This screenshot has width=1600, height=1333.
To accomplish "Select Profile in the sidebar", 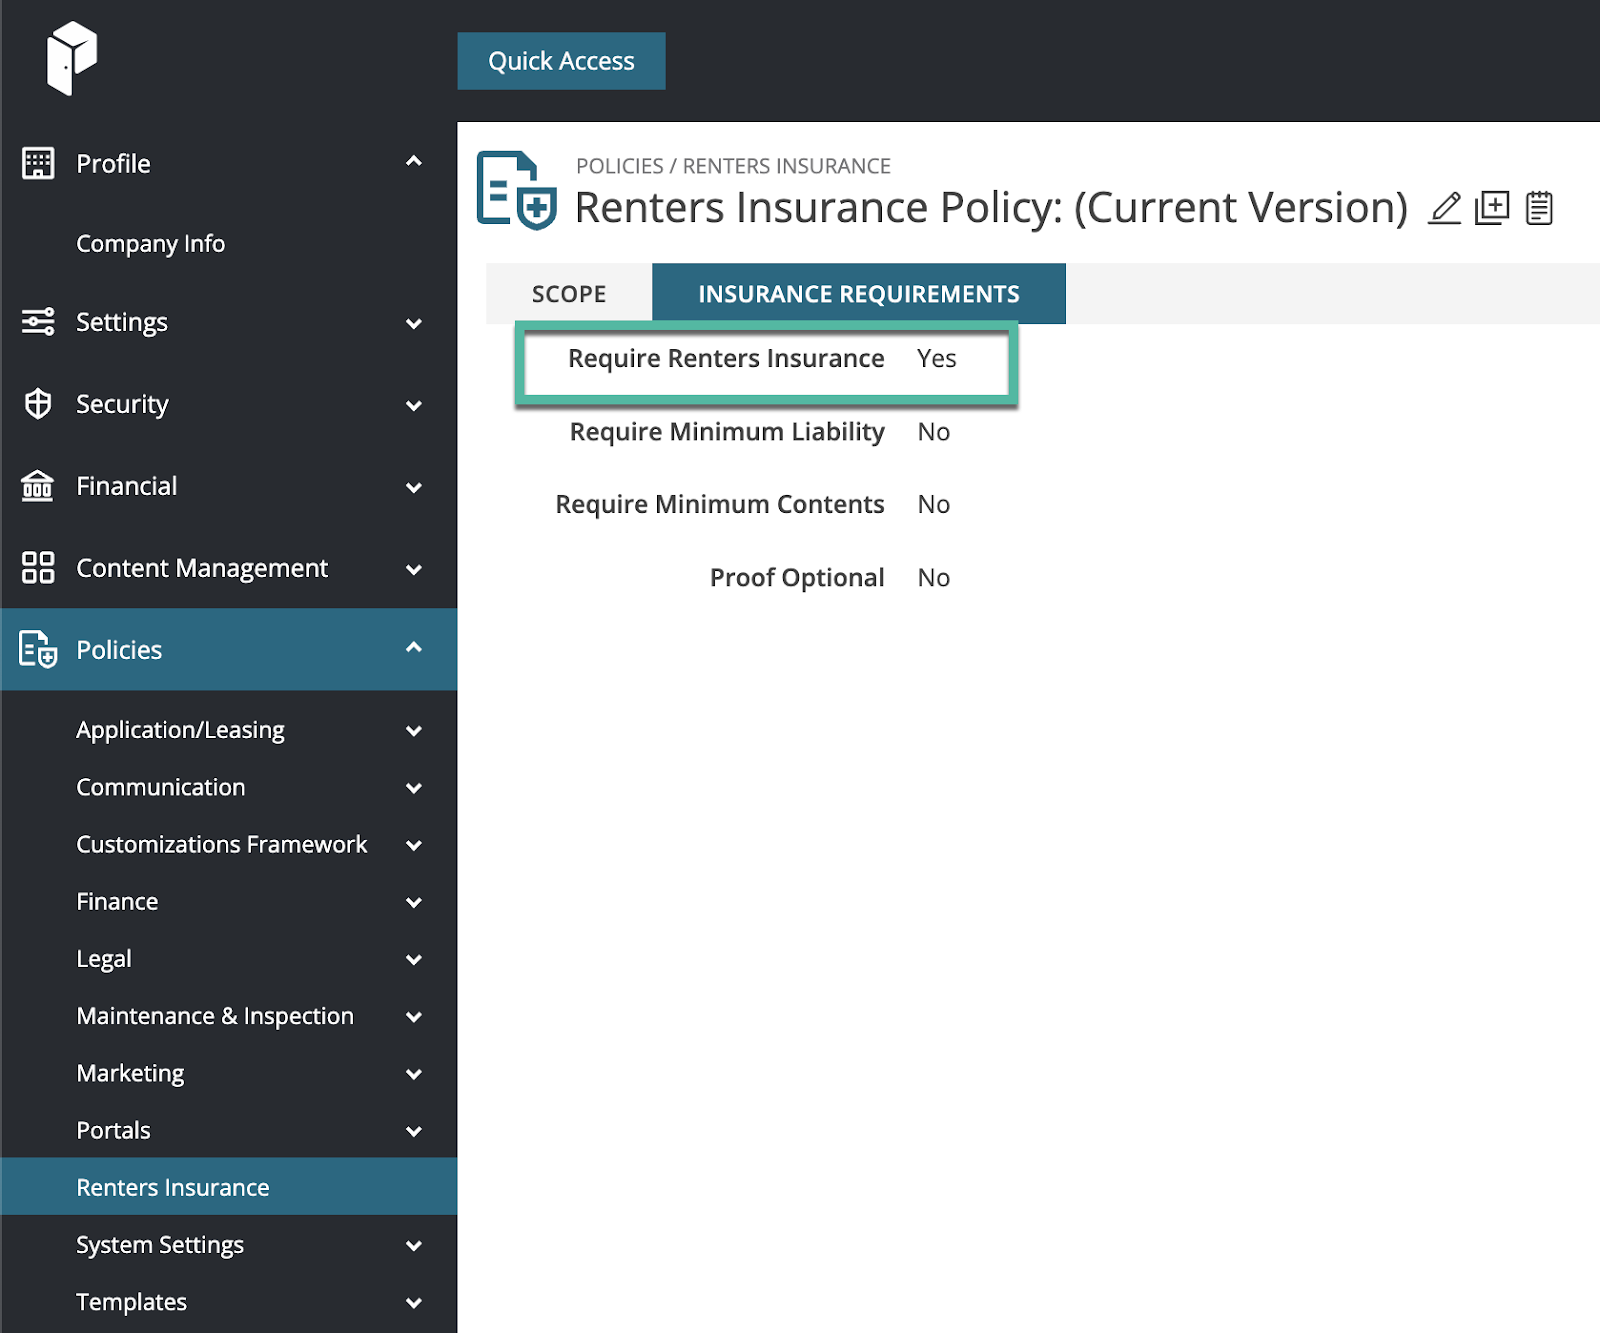I will (x=113, y=163).
